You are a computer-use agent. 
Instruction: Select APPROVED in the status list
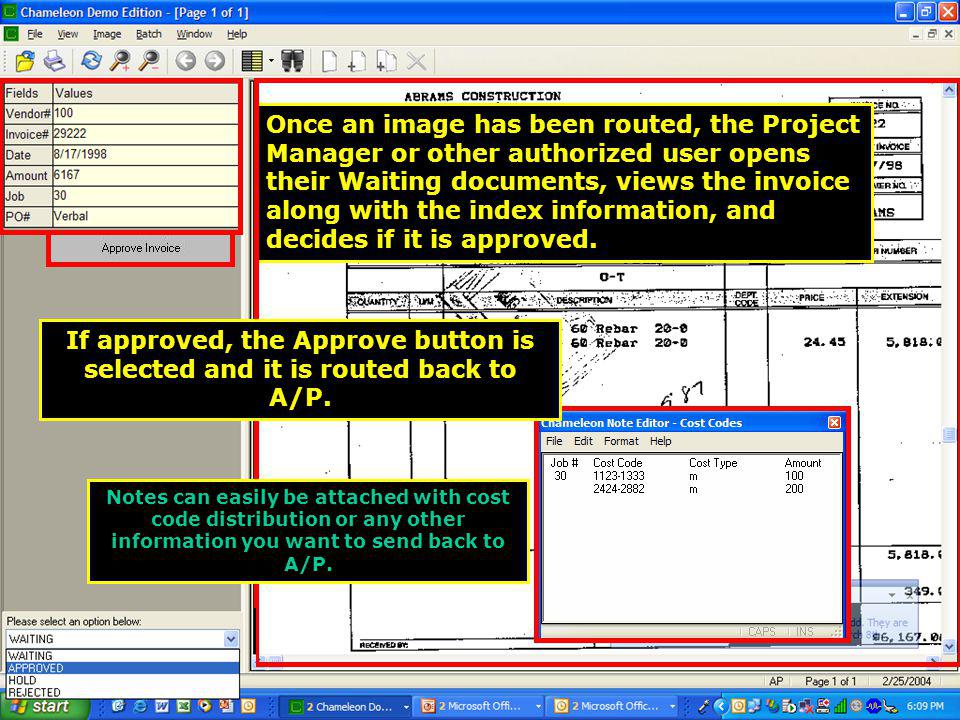pos(122,668)
